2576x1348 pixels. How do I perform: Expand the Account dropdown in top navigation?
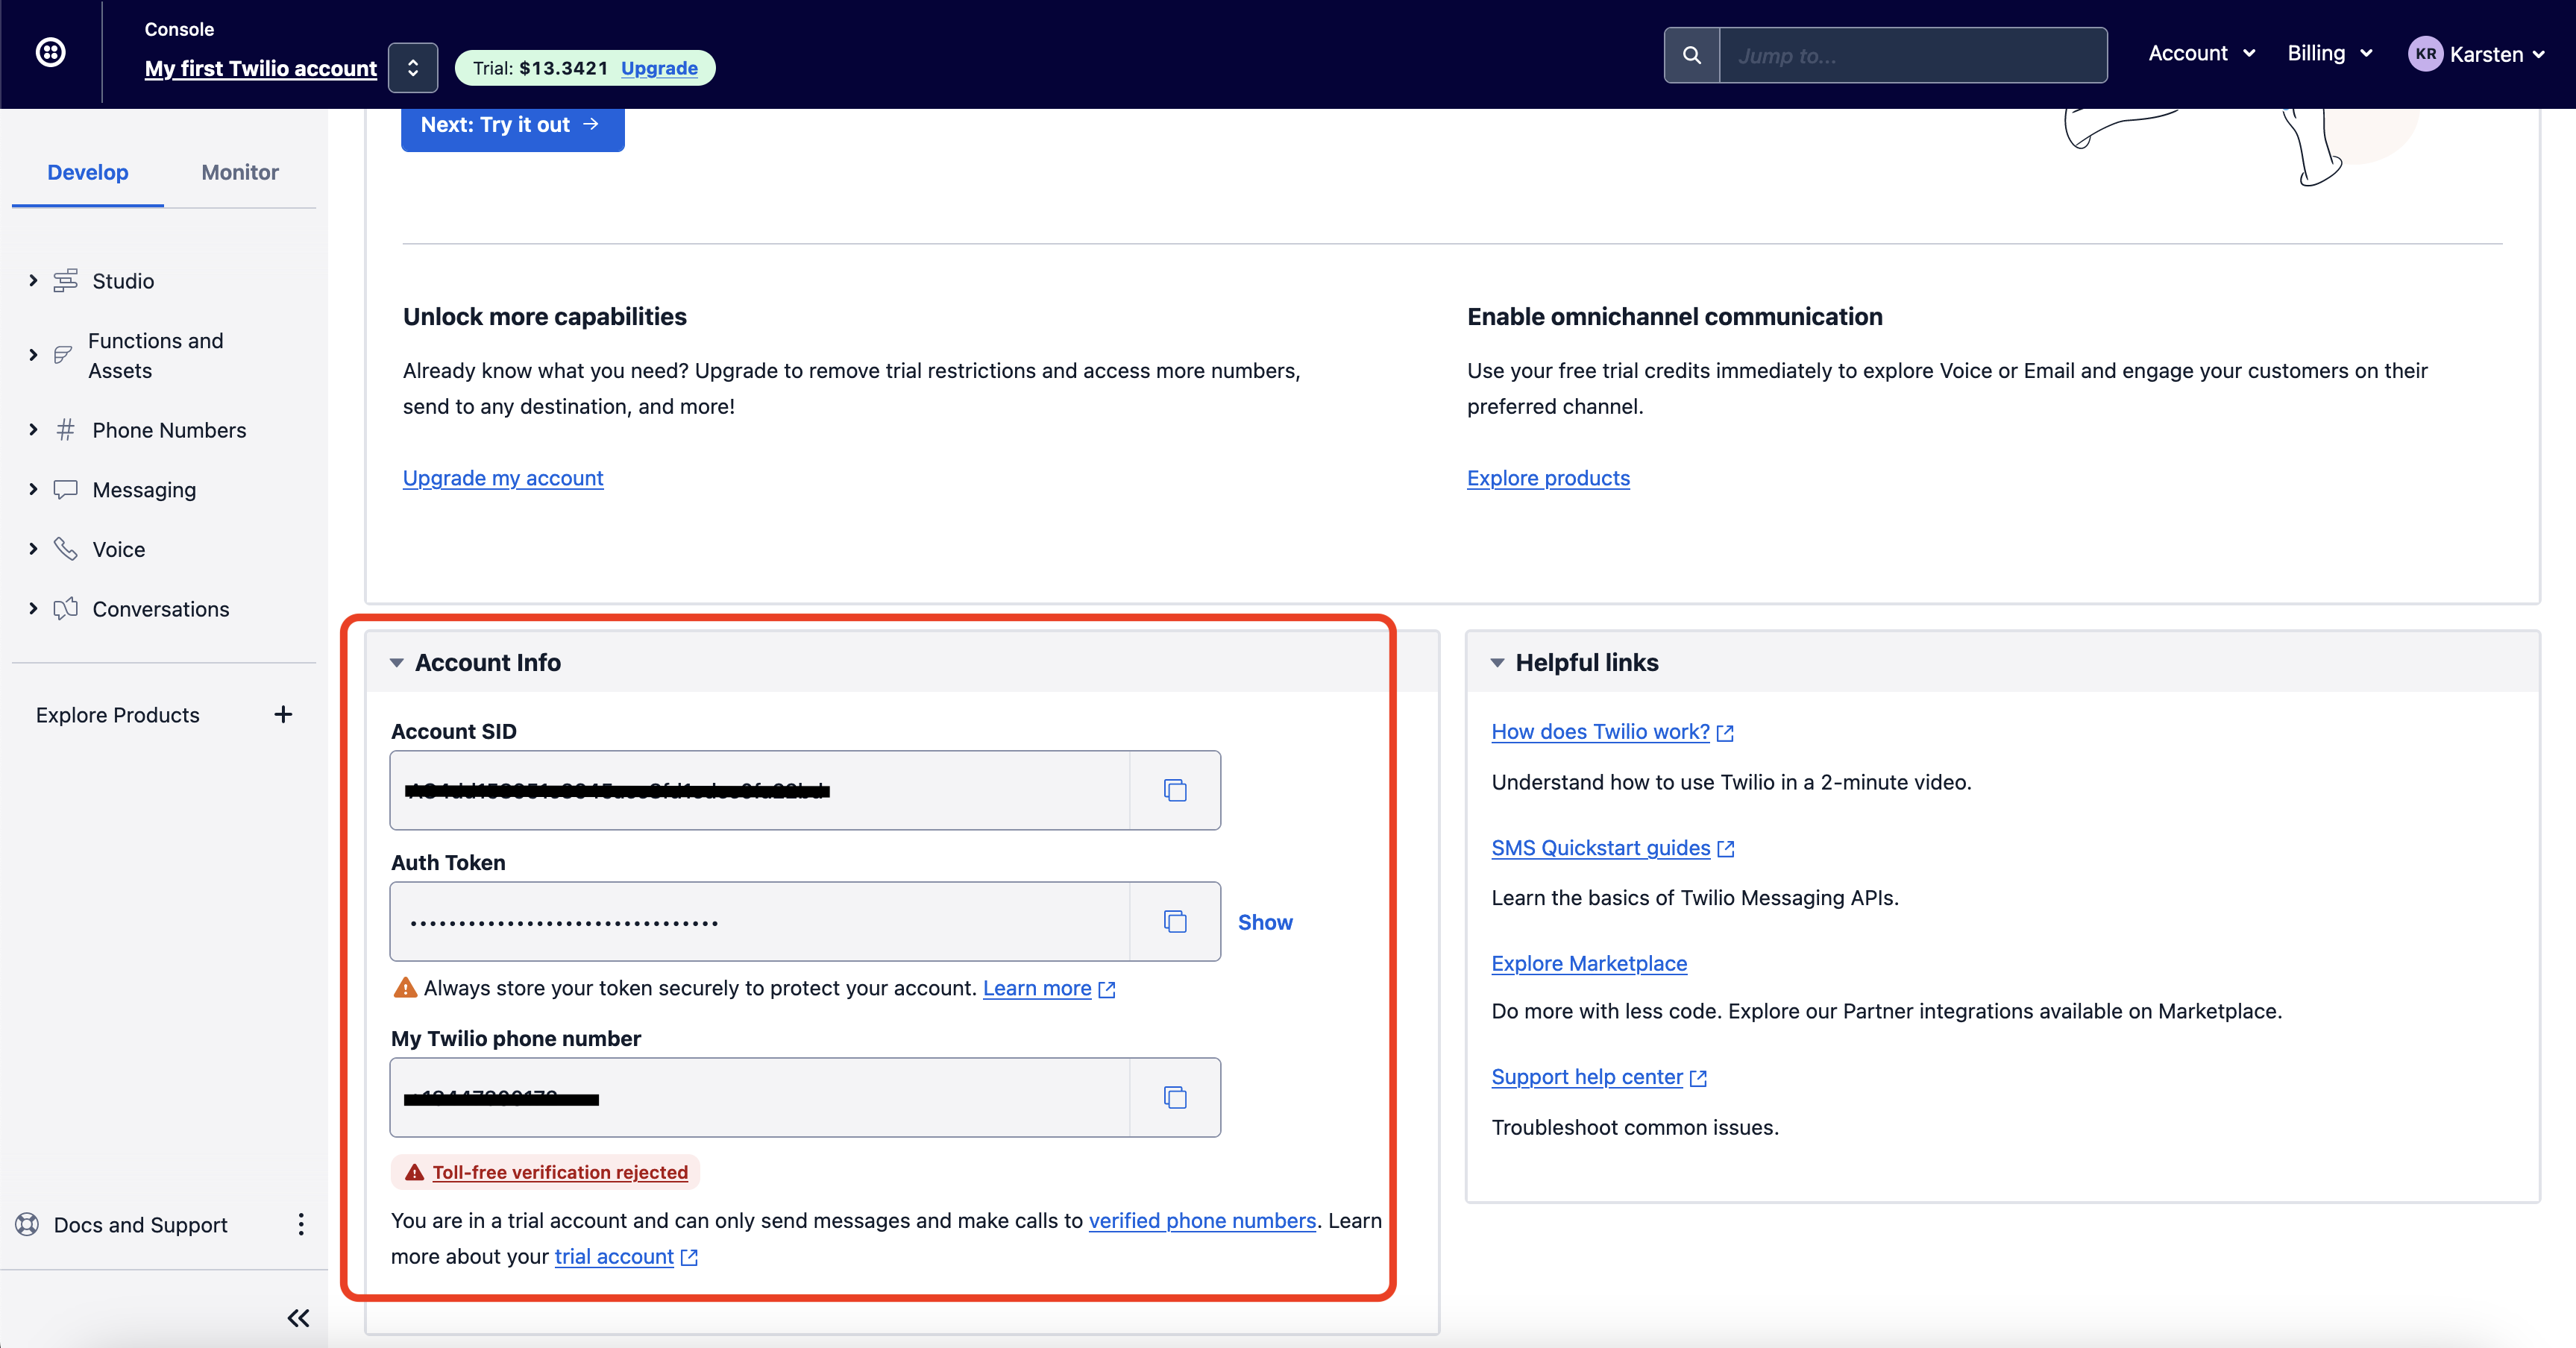[2198, 53]
